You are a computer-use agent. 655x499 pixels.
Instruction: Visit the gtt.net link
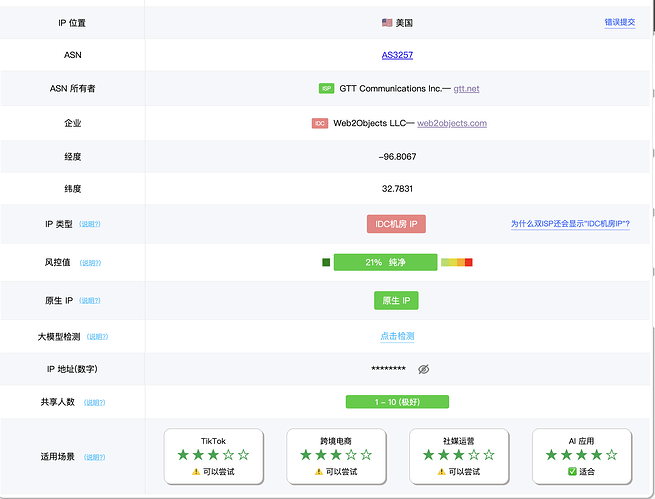[466, 89]
